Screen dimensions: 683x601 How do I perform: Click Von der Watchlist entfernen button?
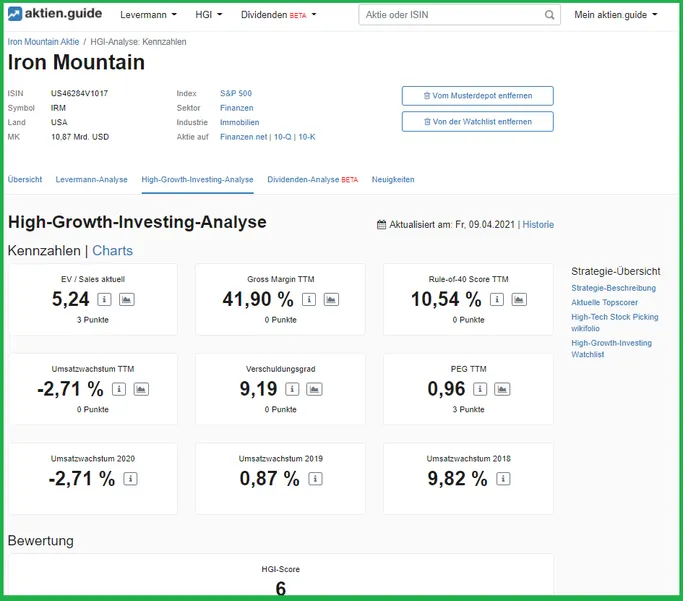(x=478, y=122)
